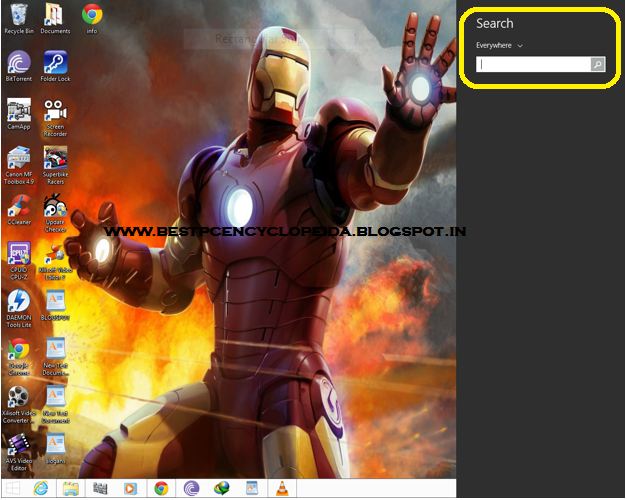Open the Xilisoft Video Converter shortcut
627x500 pixels.
pos(19,404)
